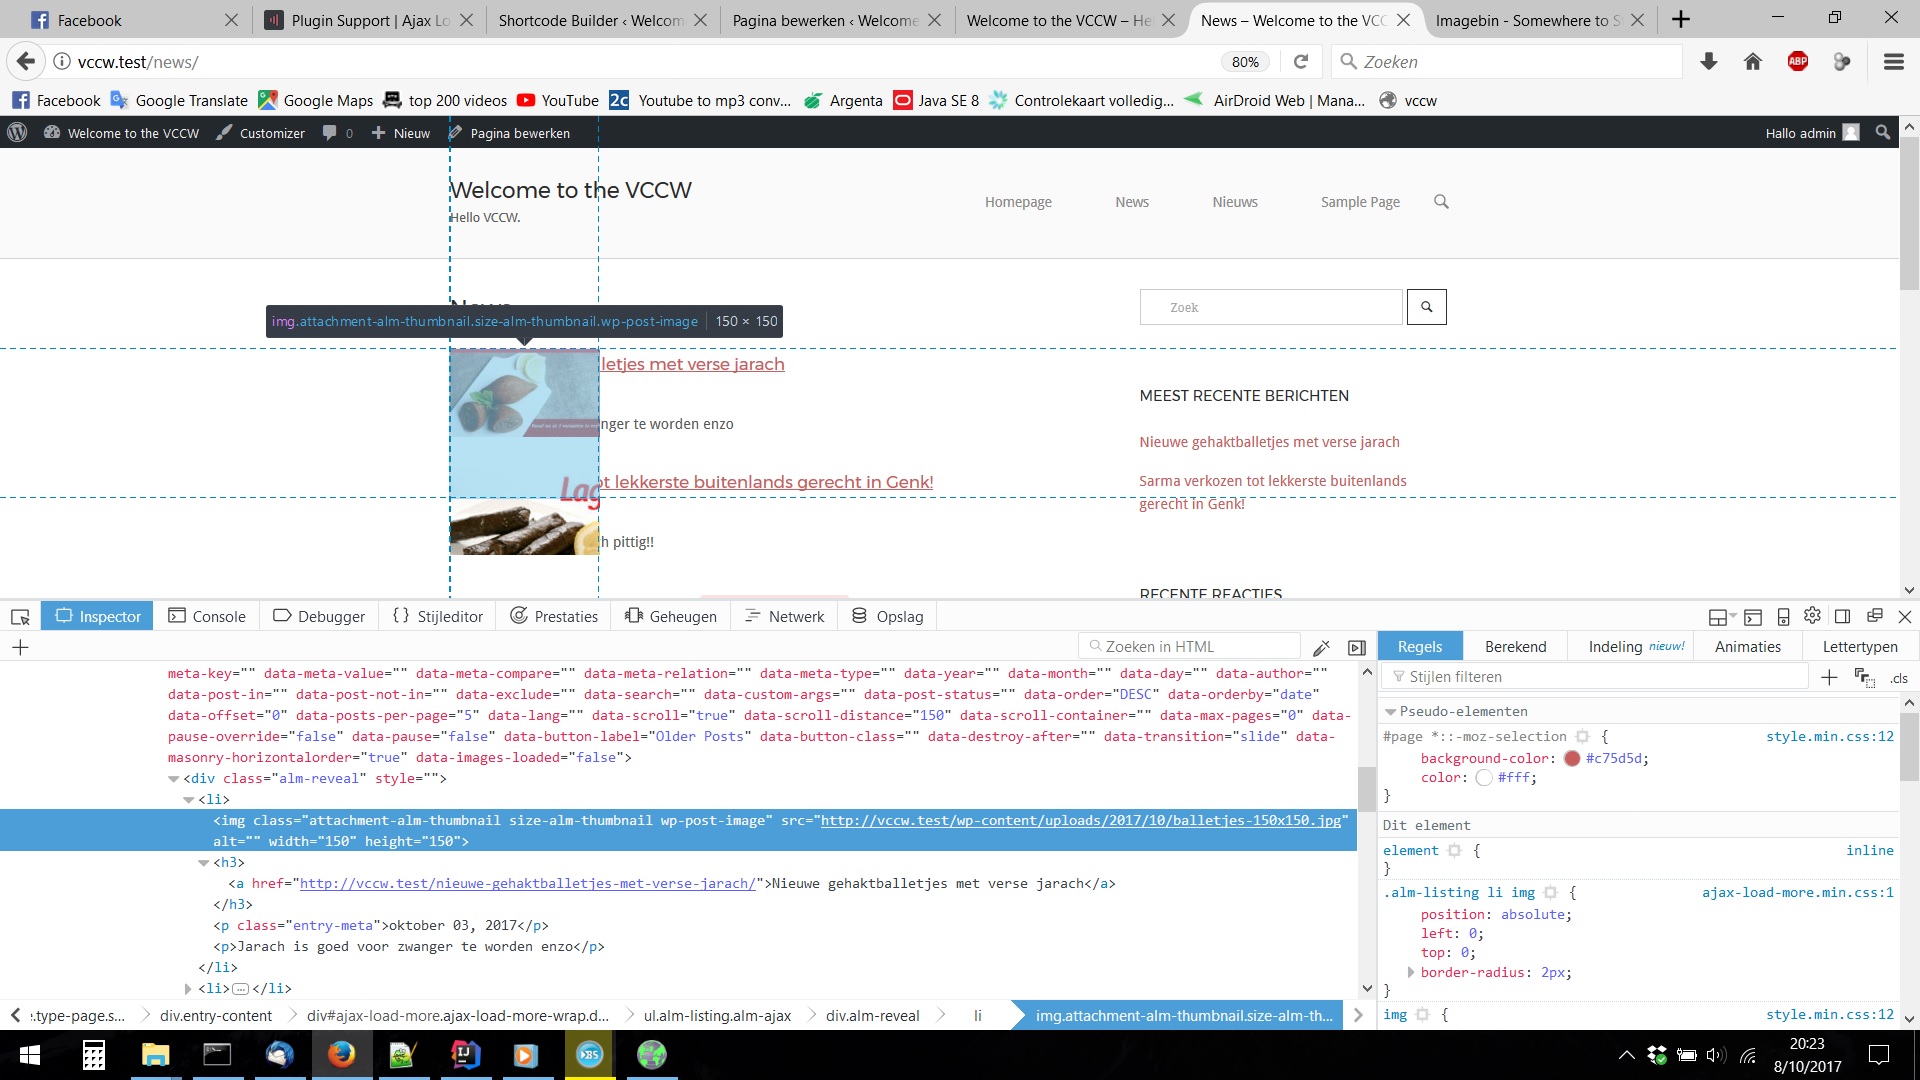The height and width of the screenshot is (1080, 1920).
Task: Expand the border-radius property
Action: tap(1410, 973)
